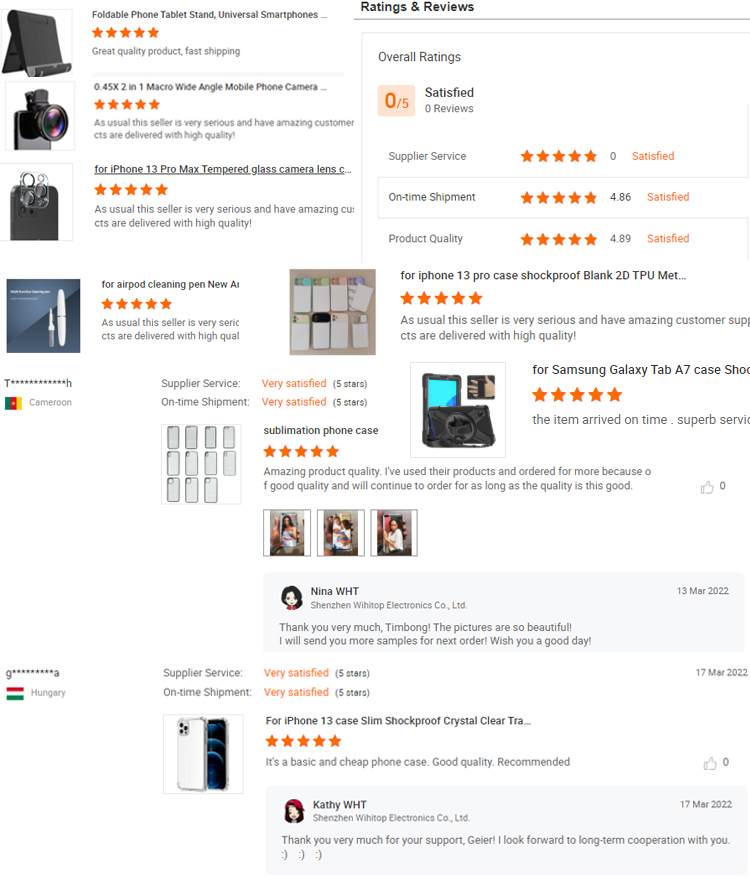Select the Ratings & Reviews tab heading

pyautogui.click(x=417, y=7)
